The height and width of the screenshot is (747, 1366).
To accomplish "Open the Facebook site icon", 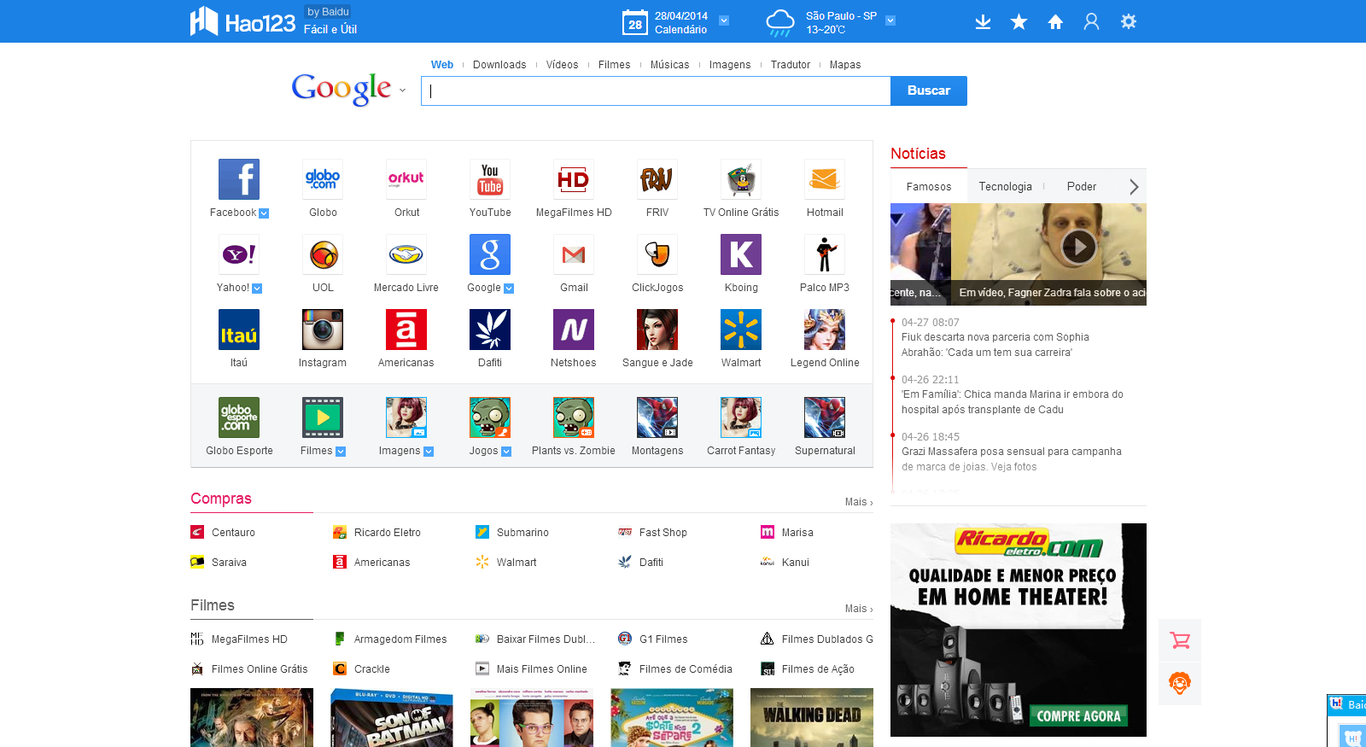I will 239,179.
